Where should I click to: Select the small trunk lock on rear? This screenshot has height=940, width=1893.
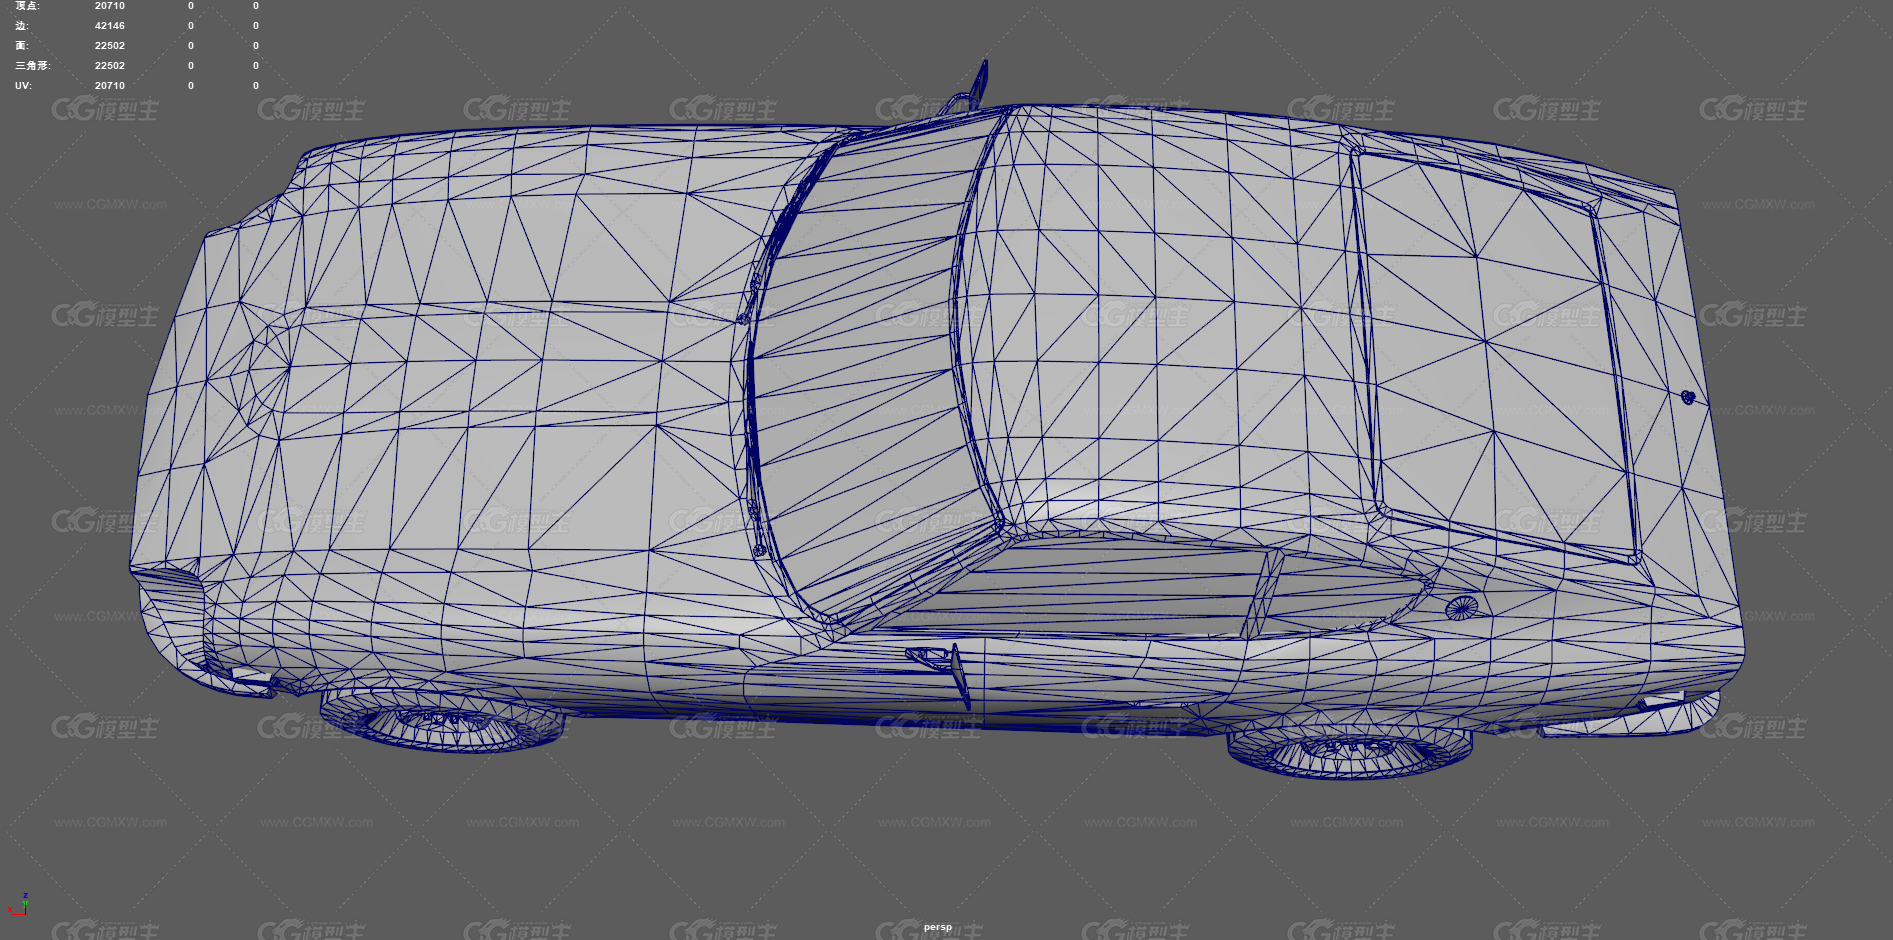pyautogui.click(x=1688, y=397)
